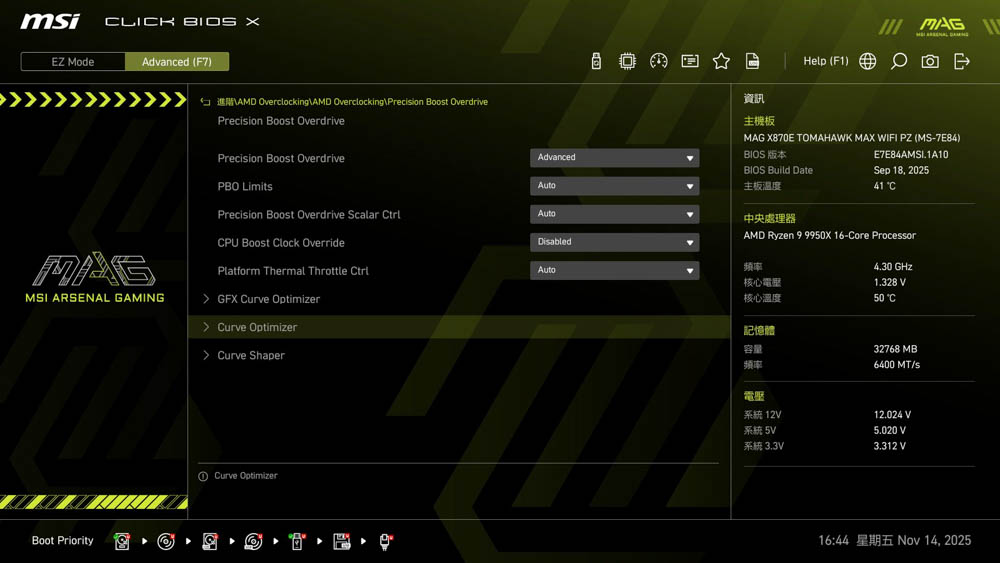Open the speedometer gauge icon
Image resolution: width=1000 pixels, height=563 pixels.
pos(658,61)
